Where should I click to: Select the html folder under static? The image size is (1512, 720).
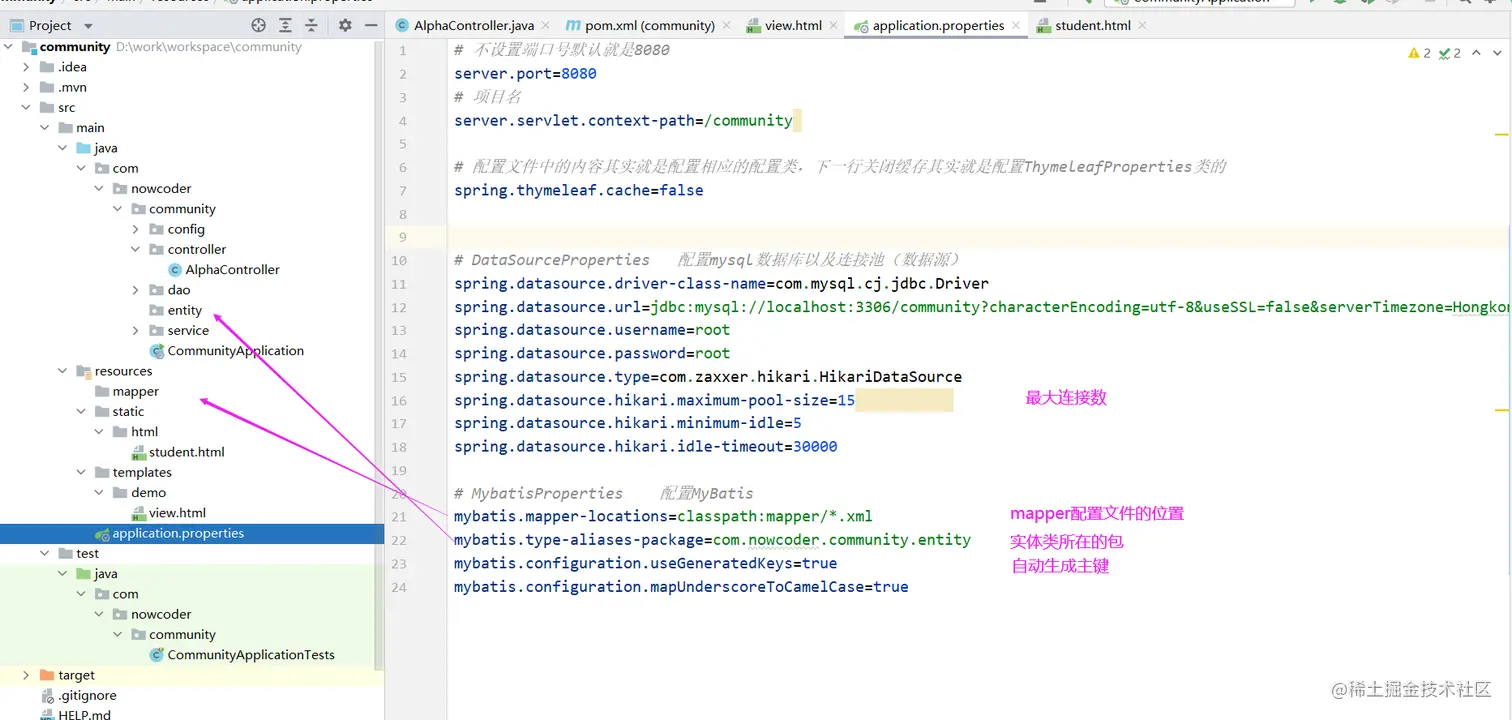coord(144,432)
